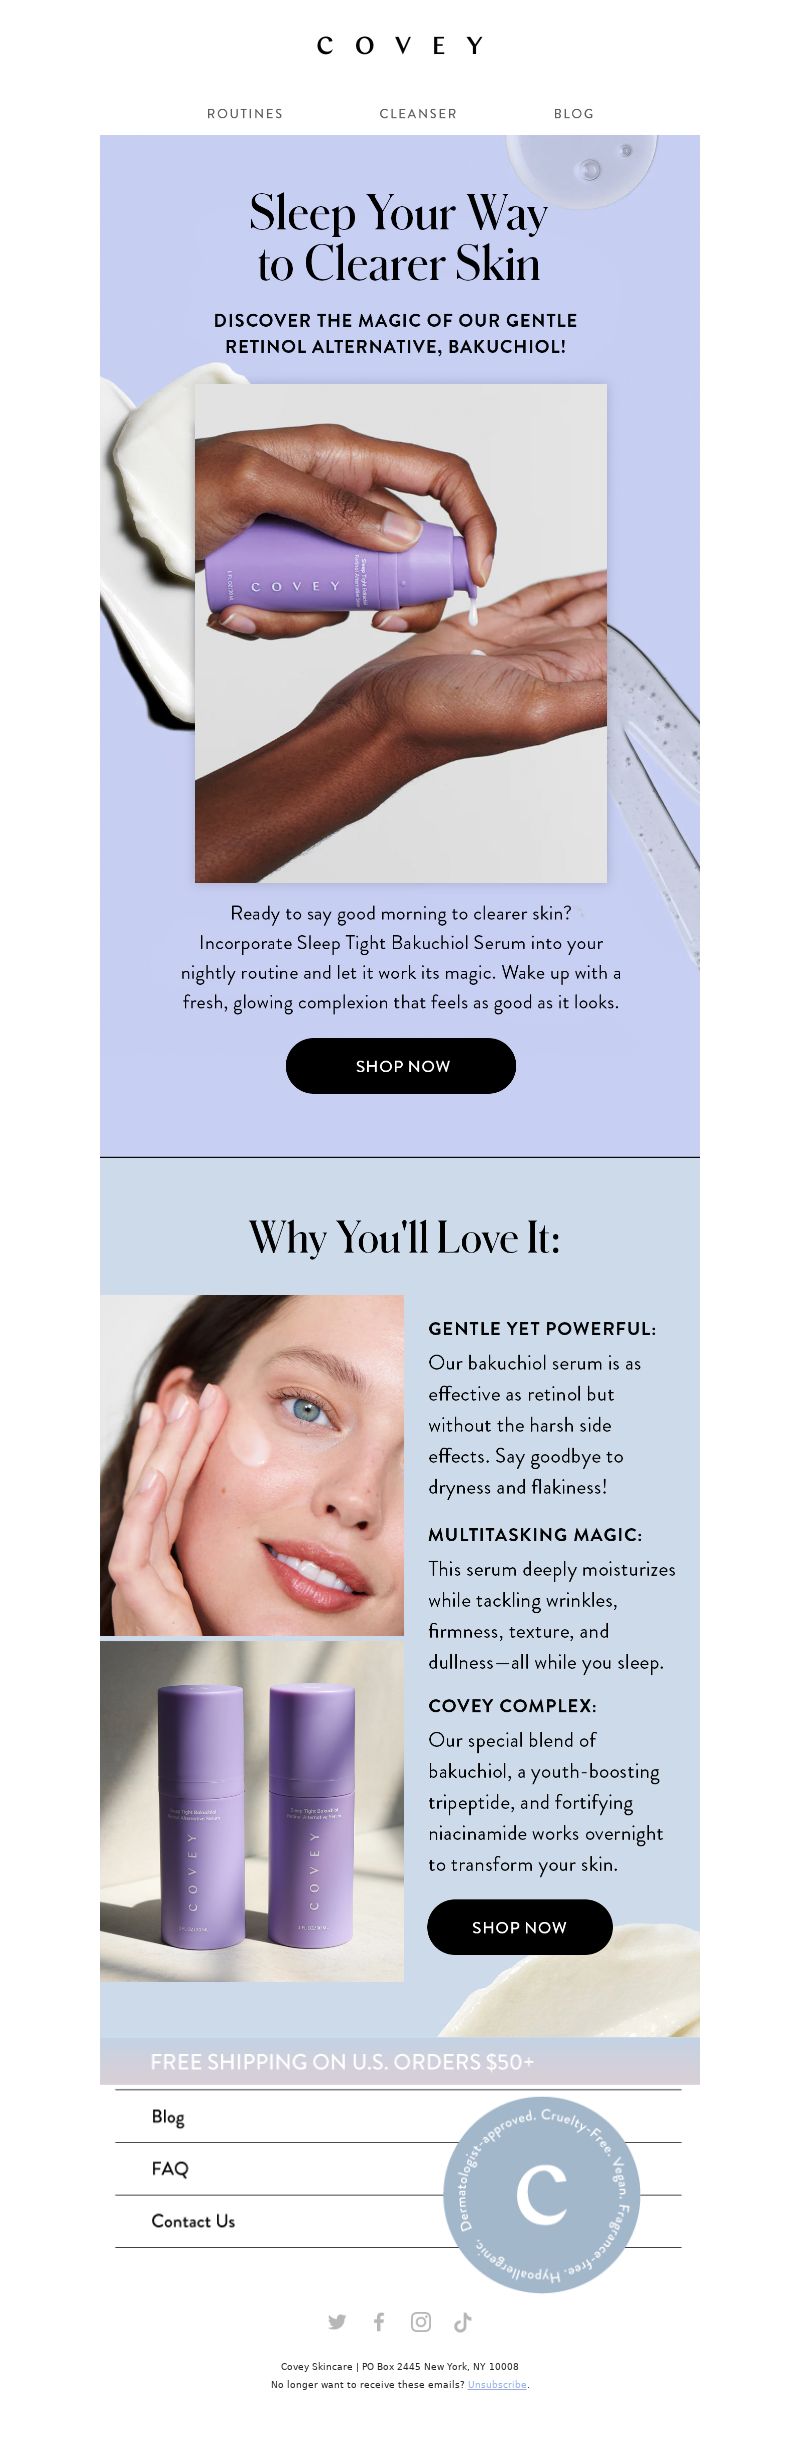This screenshot has width=800, height=2440.
Task: Click the TikTok icon
Action: pos(462,2322)
